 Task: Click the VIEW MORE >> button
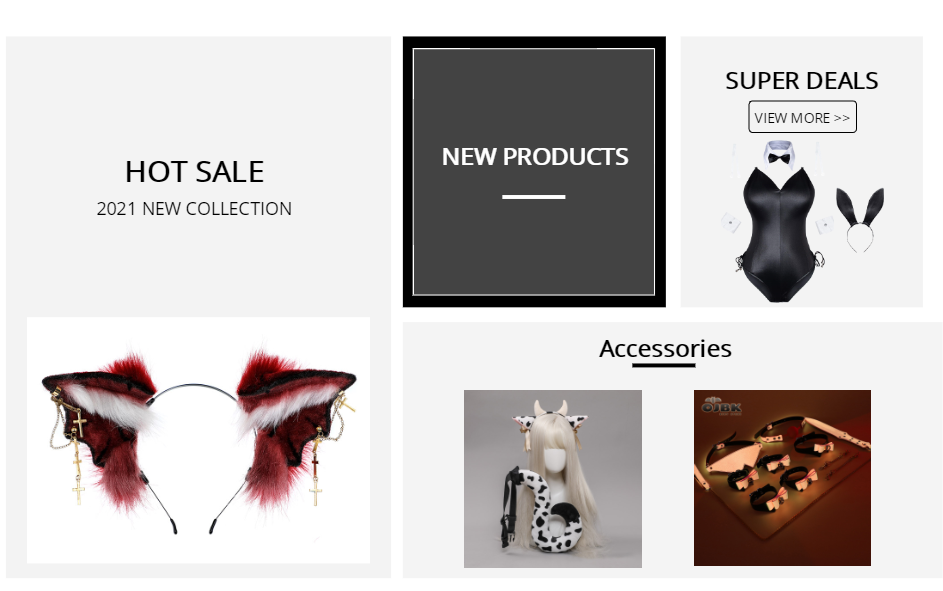802,117
